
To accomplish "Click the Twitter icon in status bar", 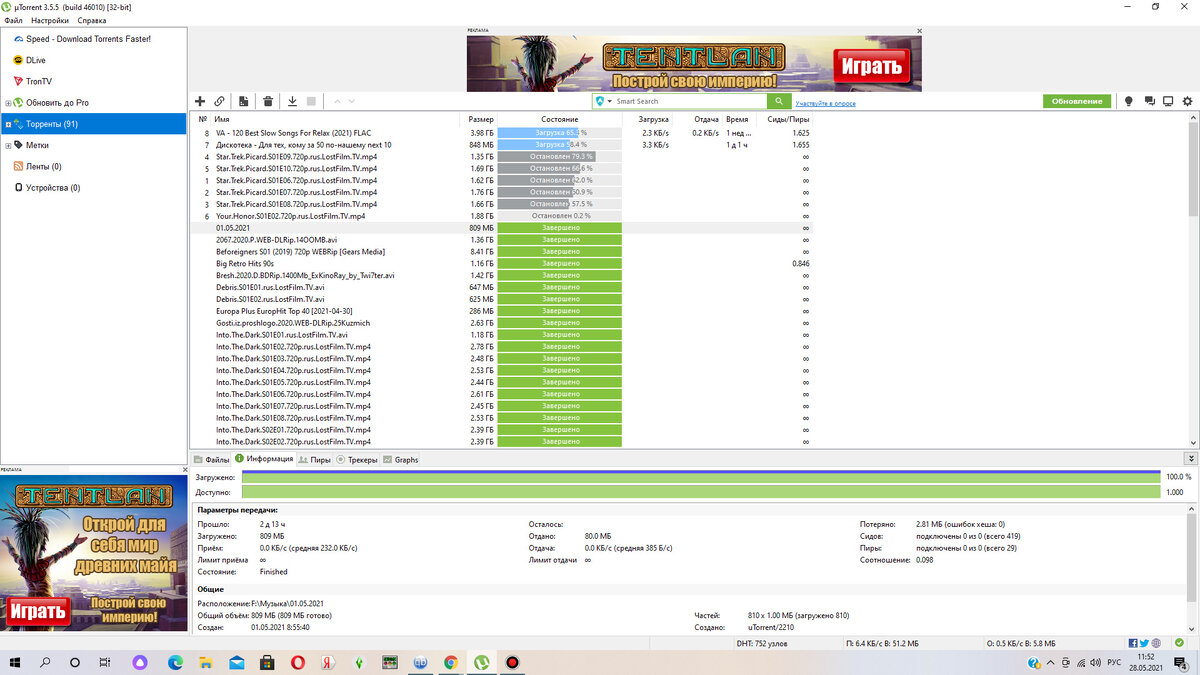I will point(1144,643).
